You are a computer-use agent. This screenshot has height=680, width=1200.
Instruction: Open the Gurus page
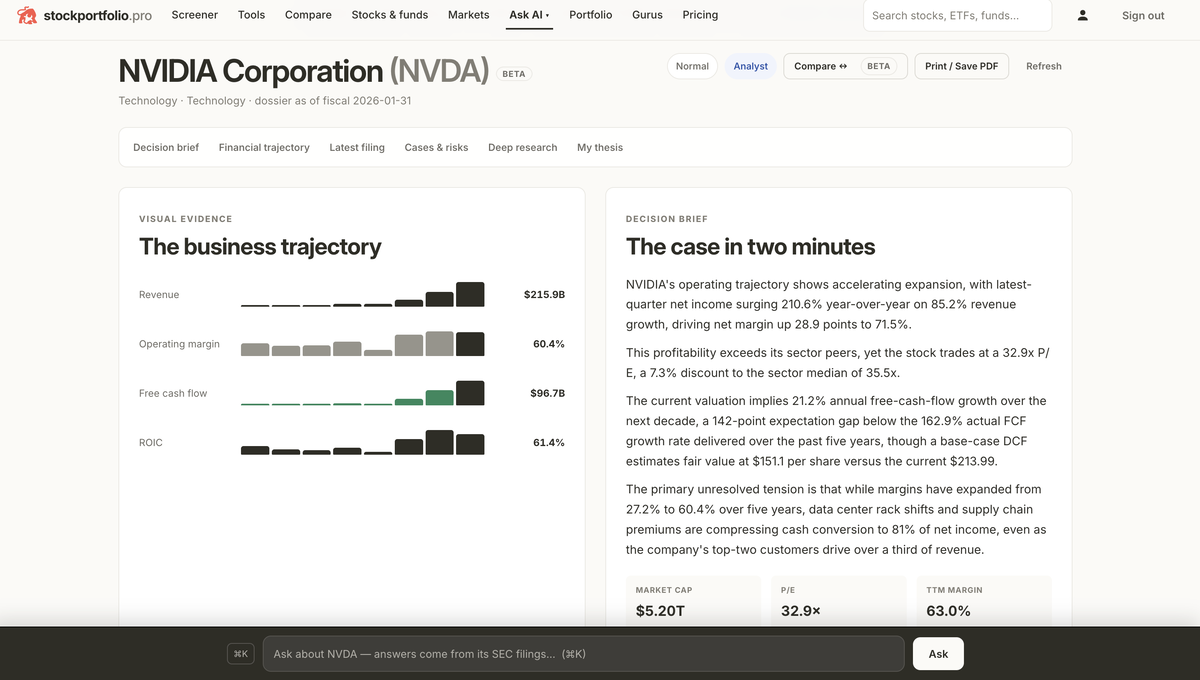[x=647, y=15]
